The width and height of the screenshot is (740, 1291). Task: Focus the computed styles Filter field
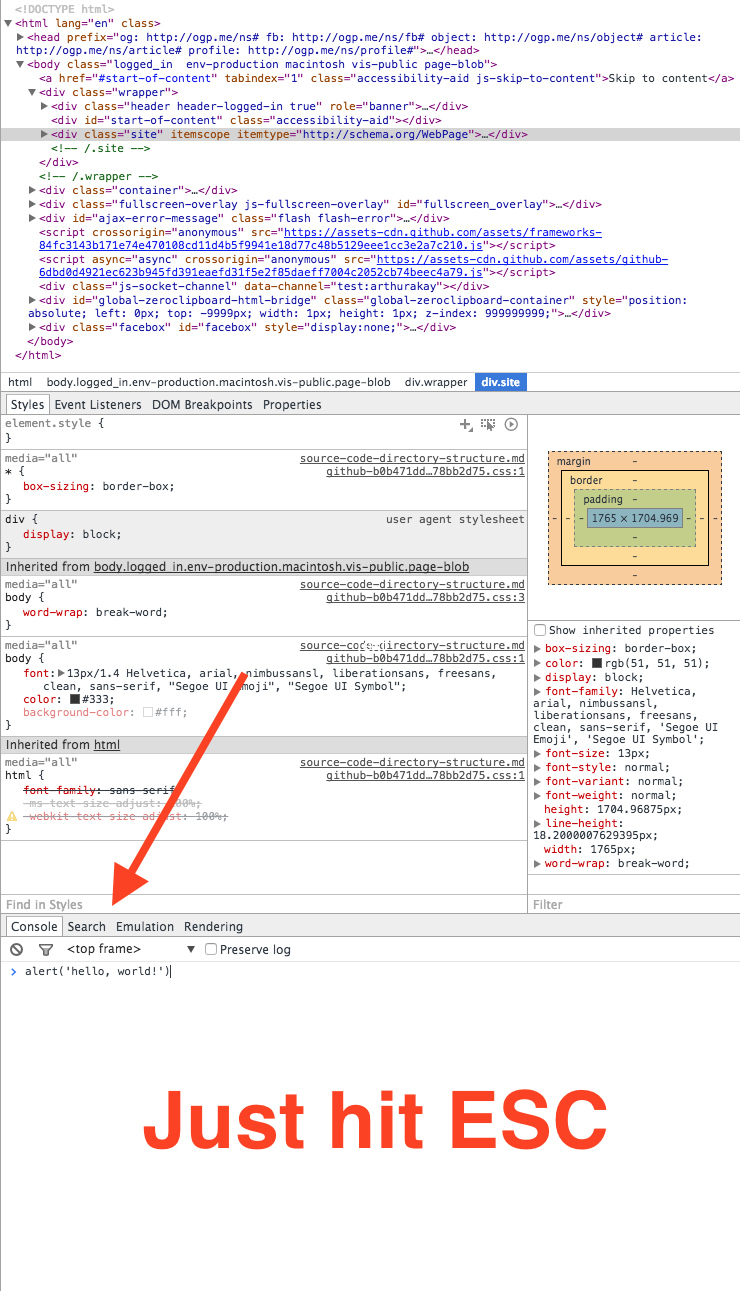click(x=634, y=904)
